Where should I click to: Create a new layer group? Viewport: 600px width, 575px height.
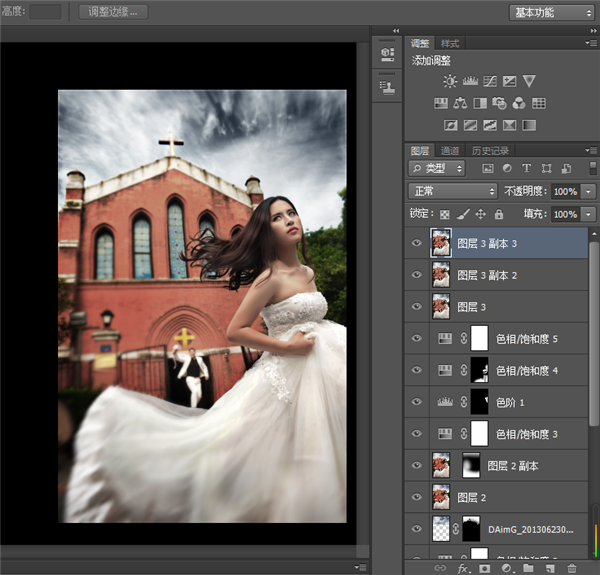tap(528, 568)
